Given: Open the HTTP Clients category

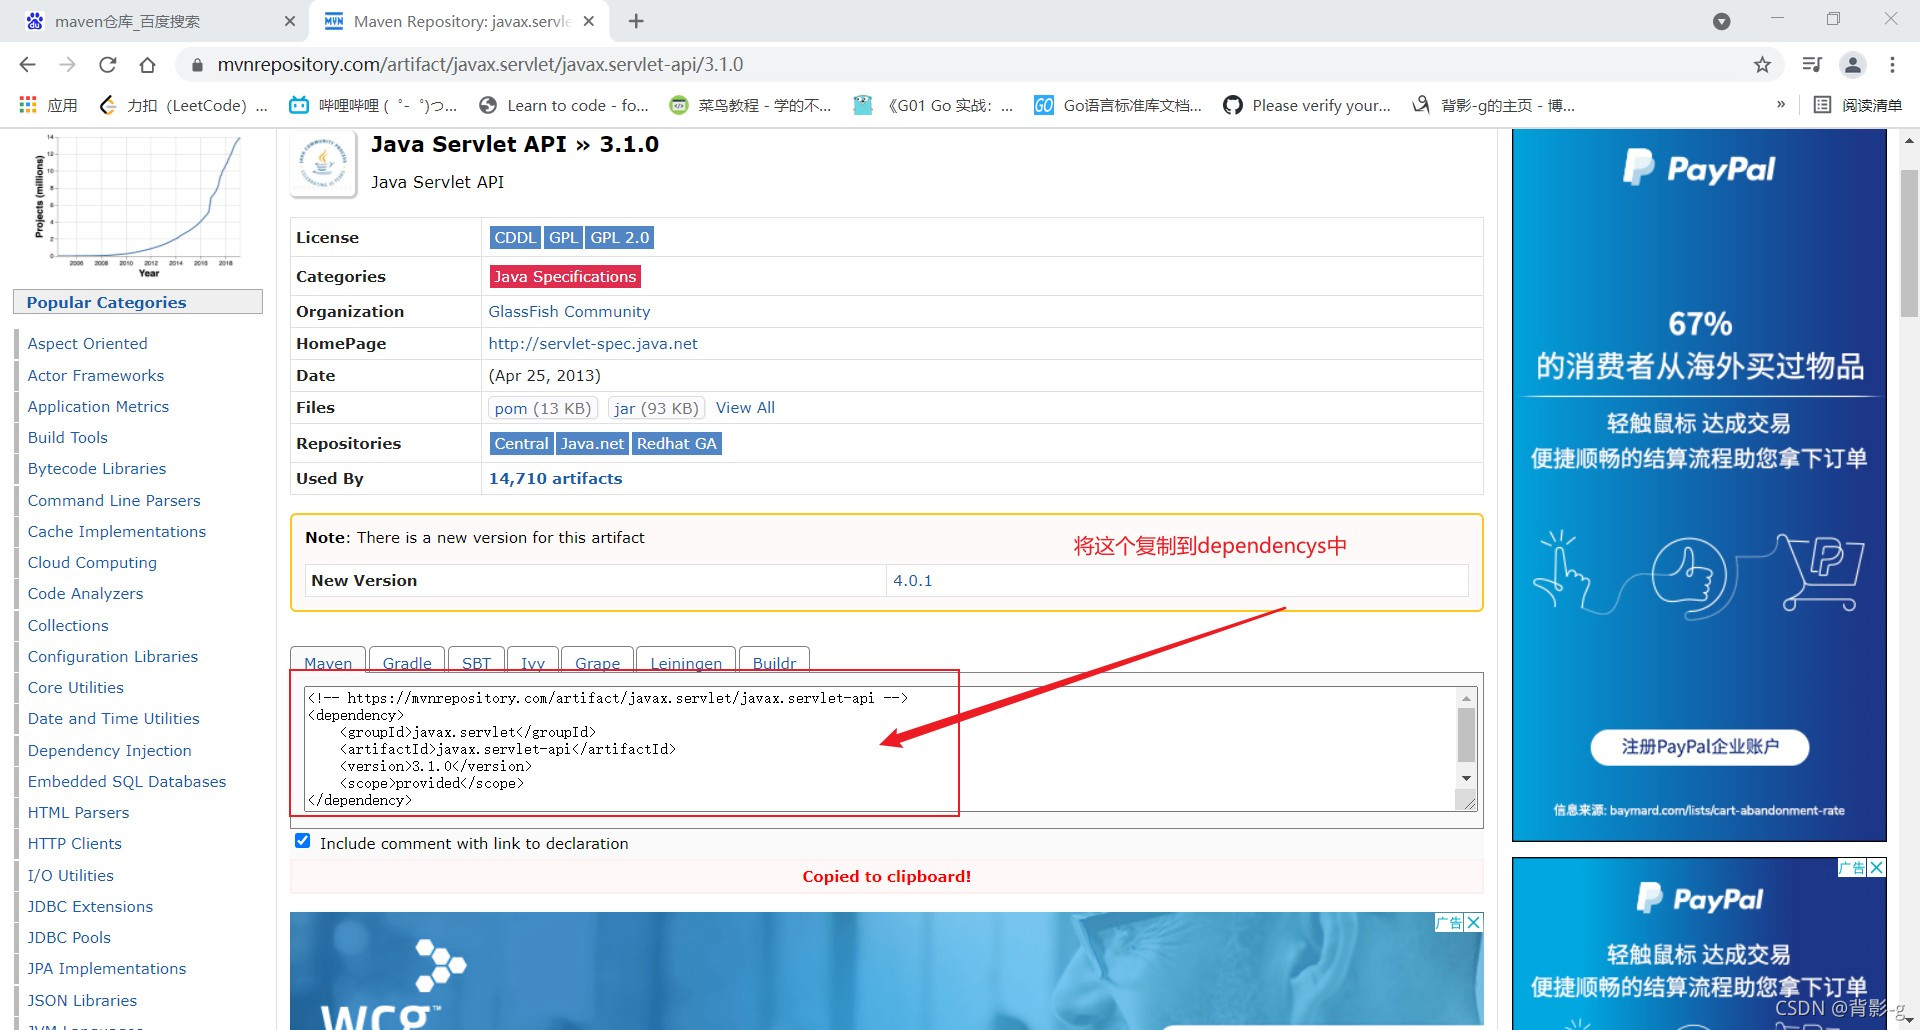Looking at the screenshot, I should point(75,844).
